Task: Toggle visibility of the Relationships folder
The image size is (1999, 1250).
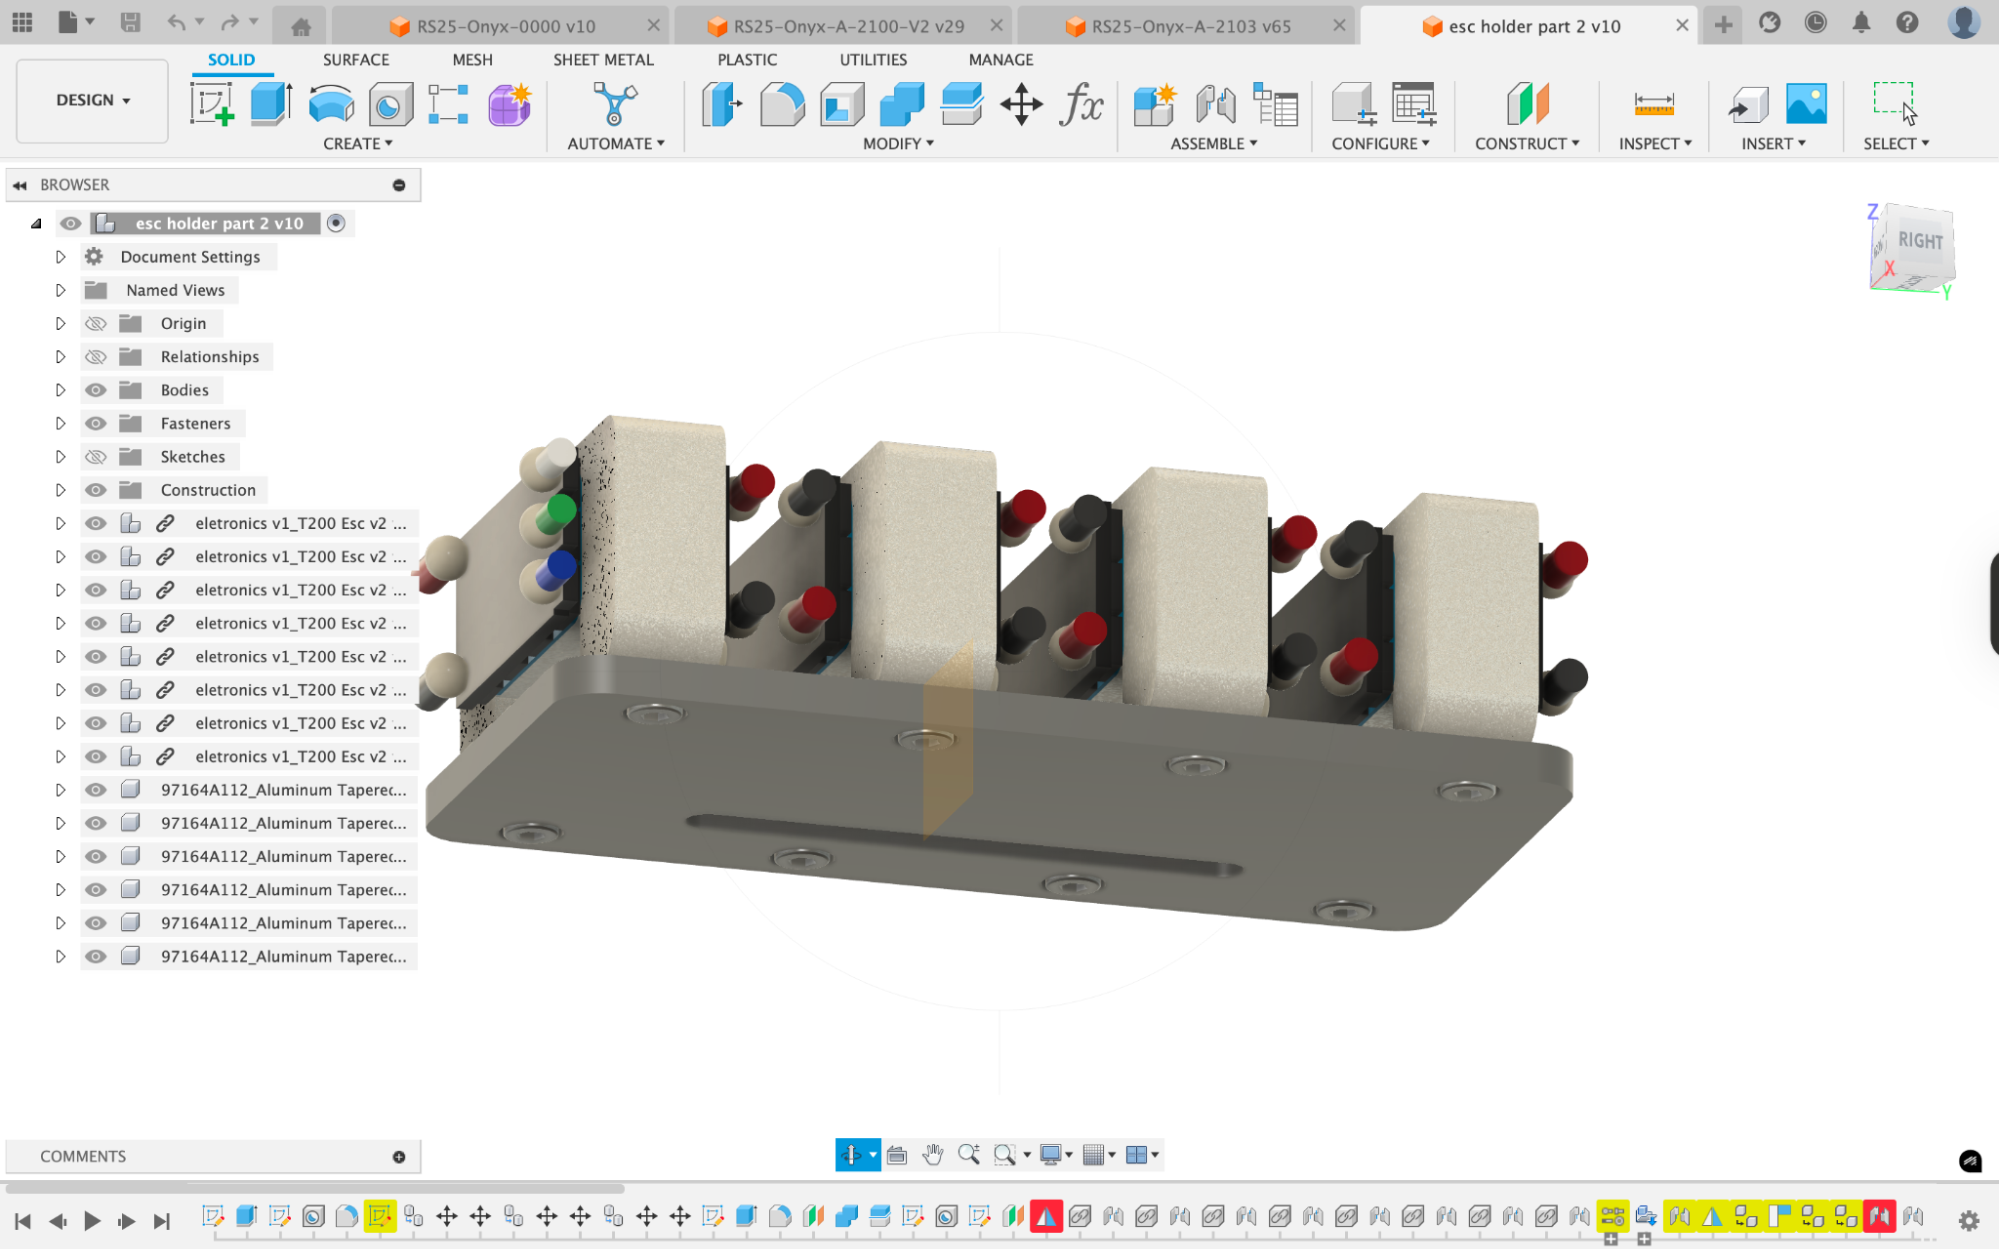Action: coord(96,357)
